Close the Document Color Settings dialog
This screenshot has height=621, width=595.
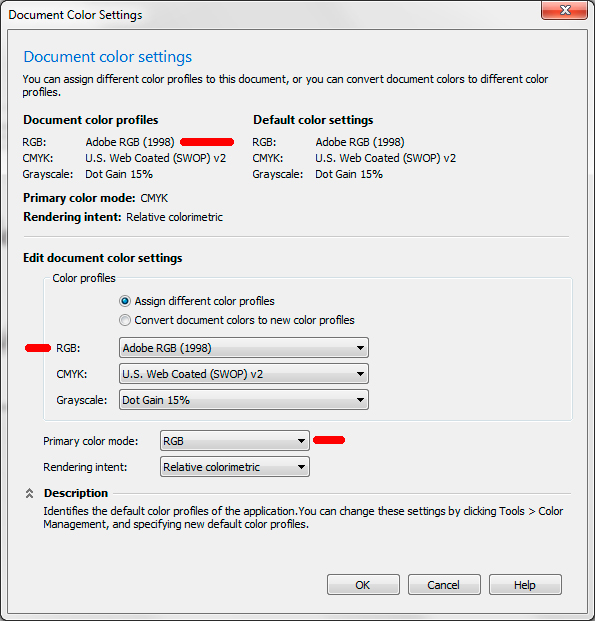565,10
